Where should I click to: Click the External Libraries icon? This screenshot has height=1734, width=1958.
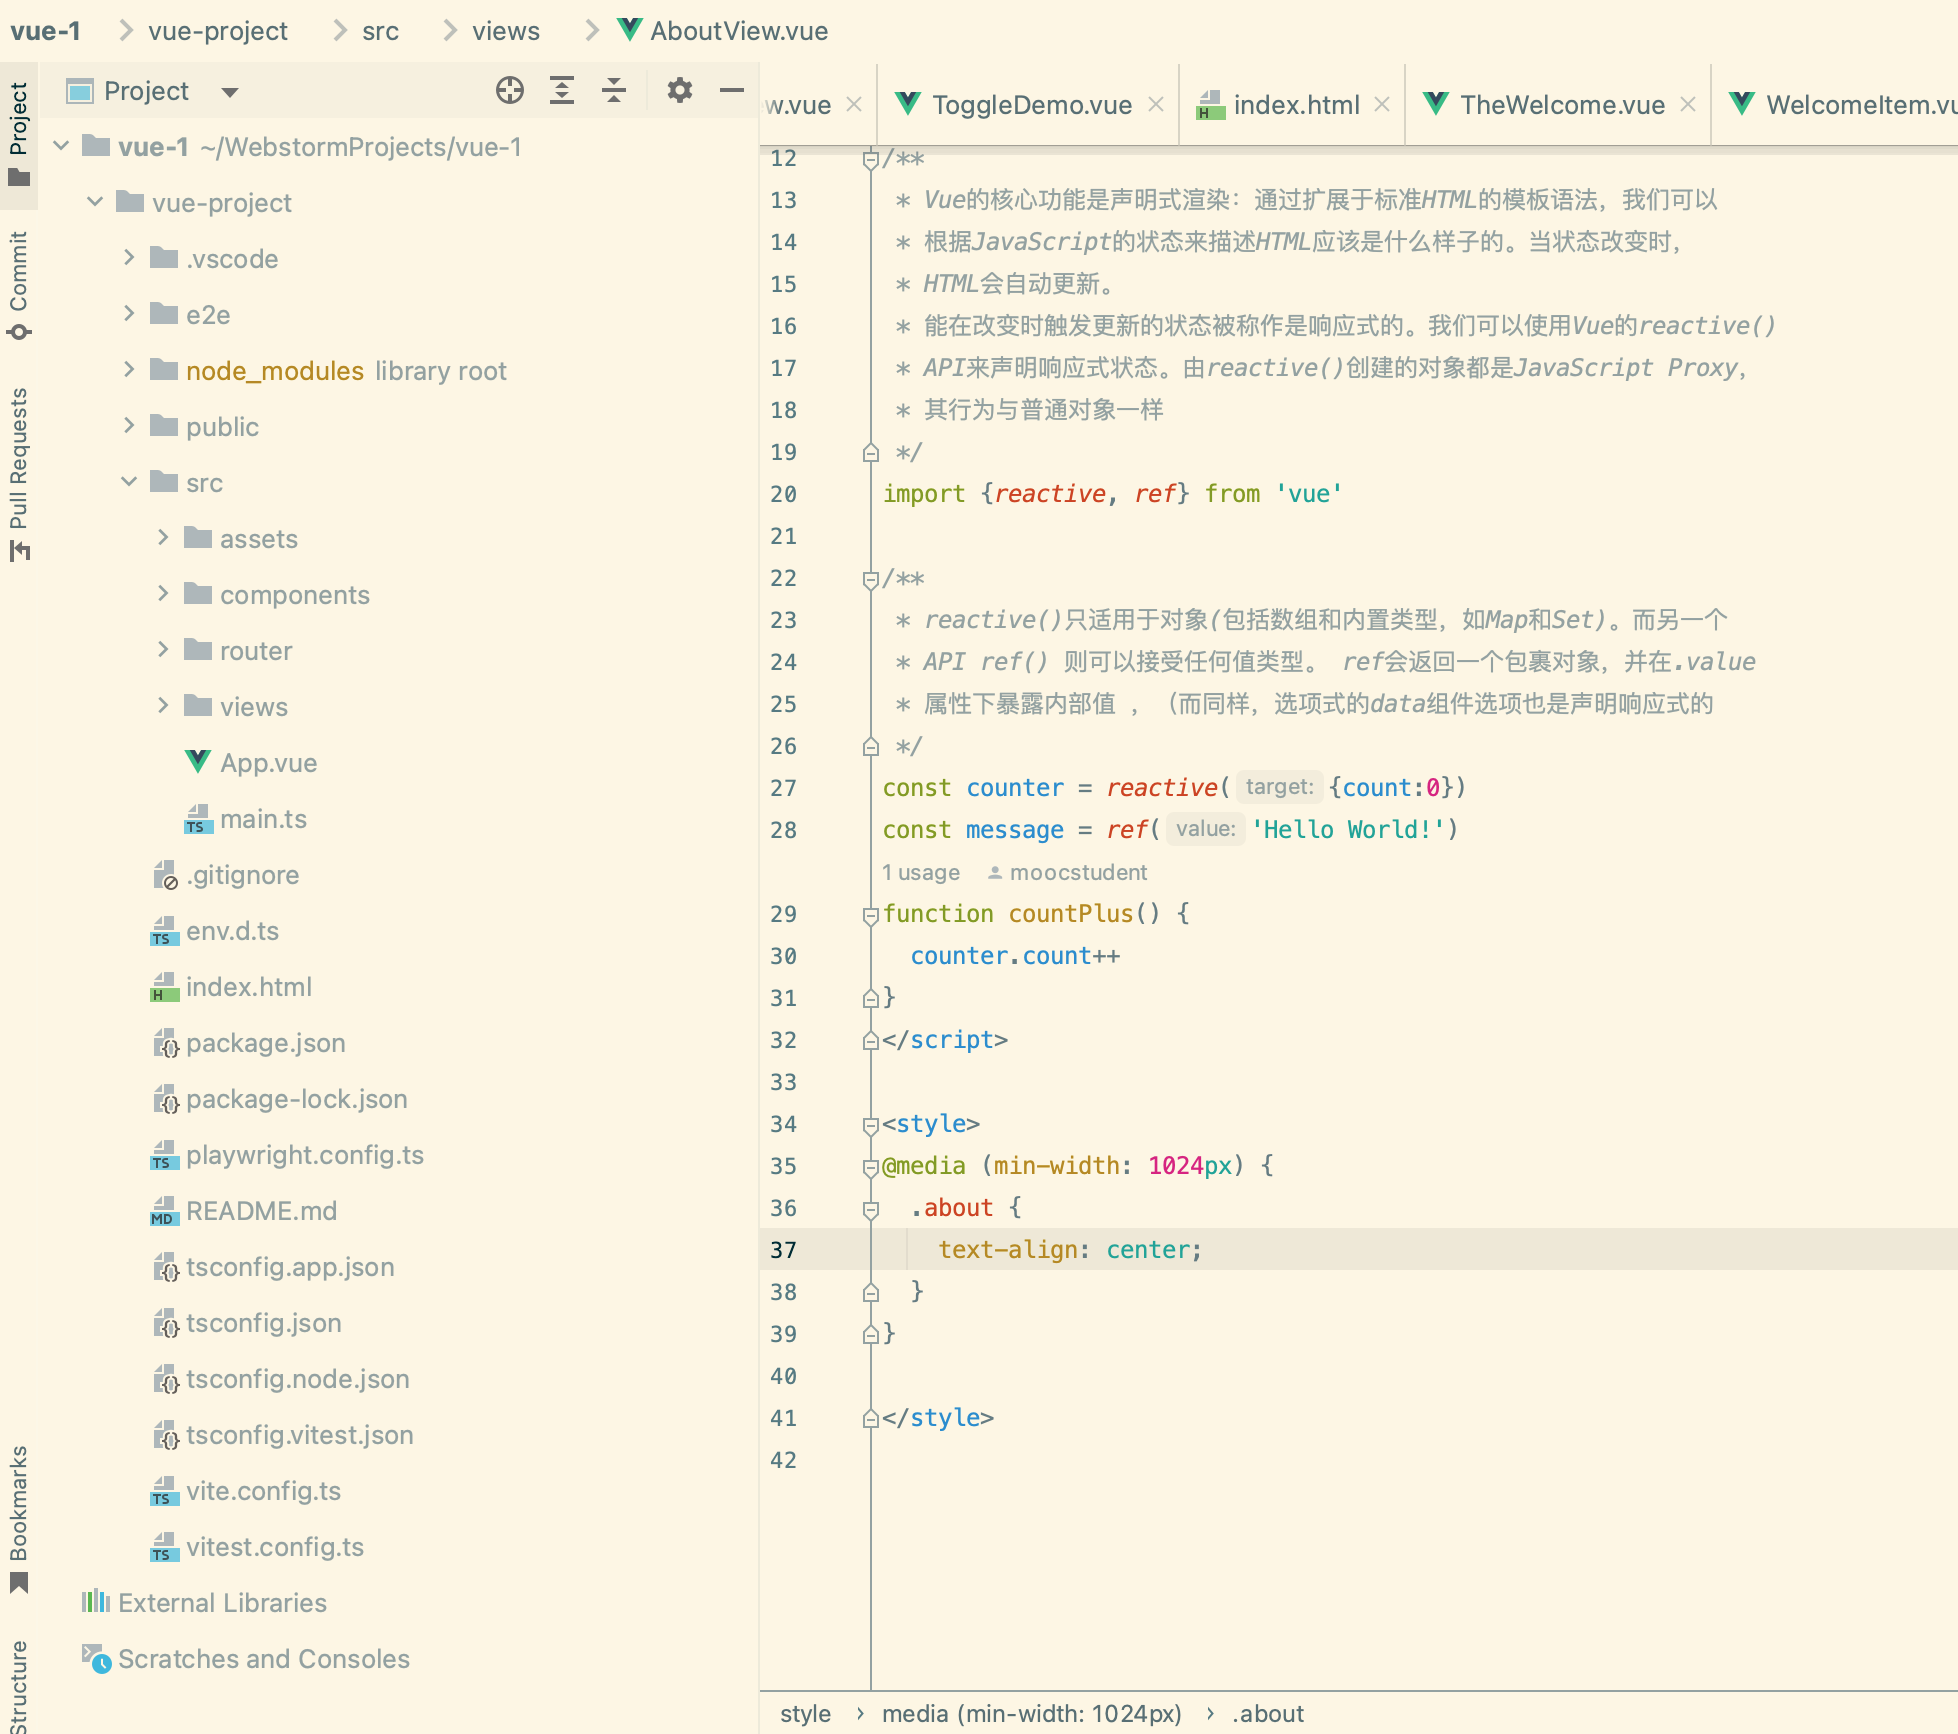point(96,1602)
